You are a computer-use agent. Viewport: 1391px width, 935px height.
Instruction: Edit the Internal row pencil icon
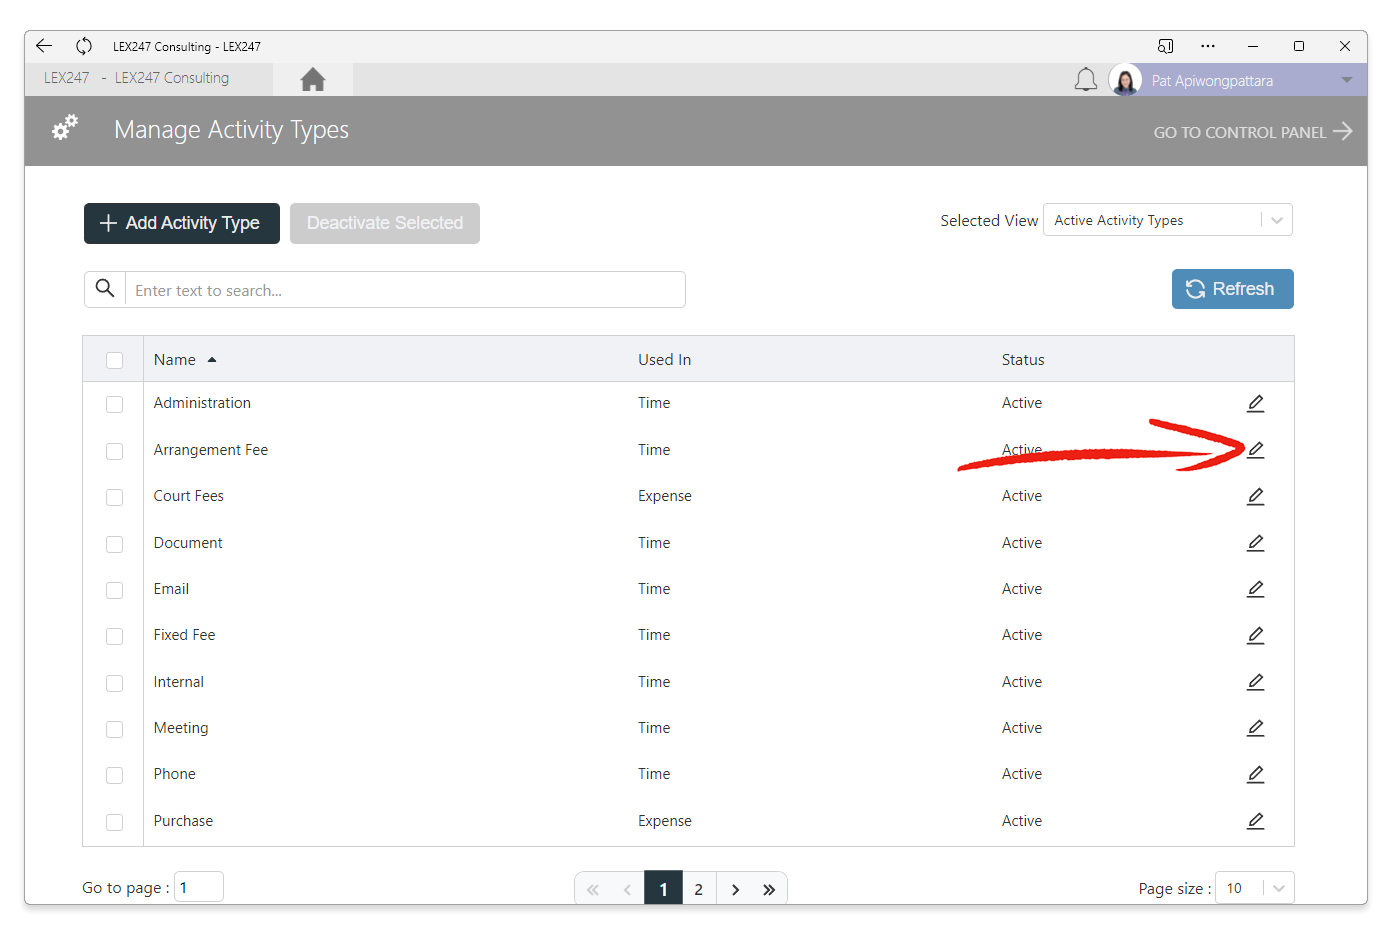pyautogui.click(x=1256, y=682)
